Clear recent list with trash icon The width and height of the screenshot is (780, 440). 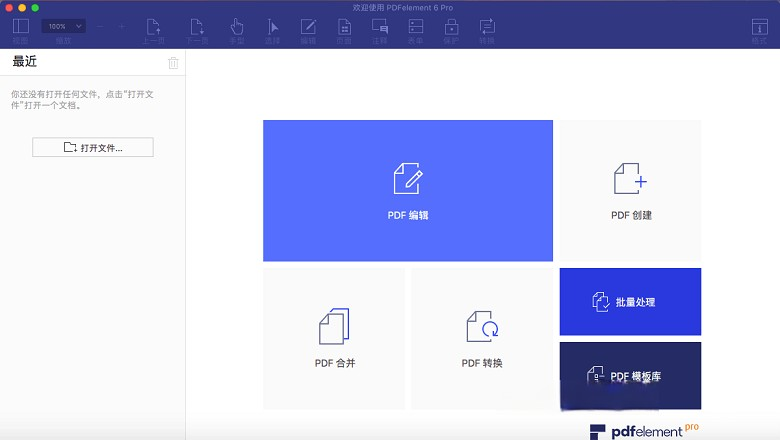[x=173, y=63]
